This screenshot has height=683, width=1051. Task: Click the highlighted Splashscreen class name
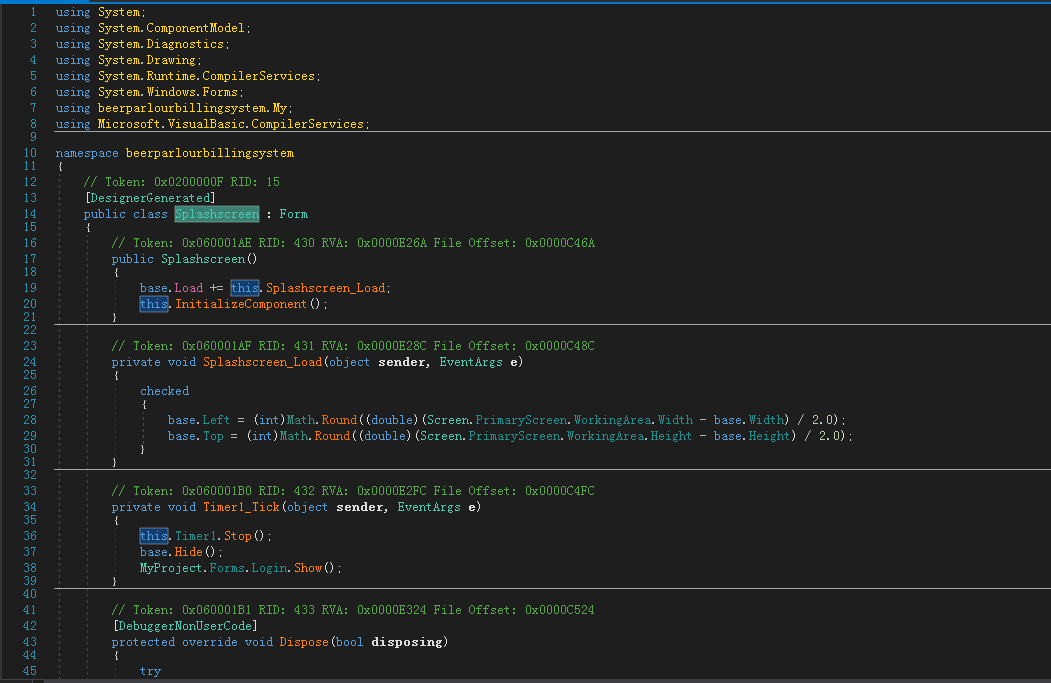(217, 214)
